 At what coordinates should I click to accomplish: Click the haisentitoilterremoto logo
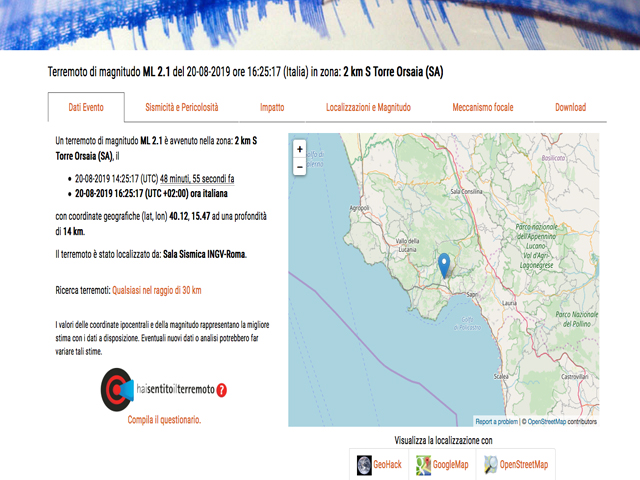click(164, 390)
